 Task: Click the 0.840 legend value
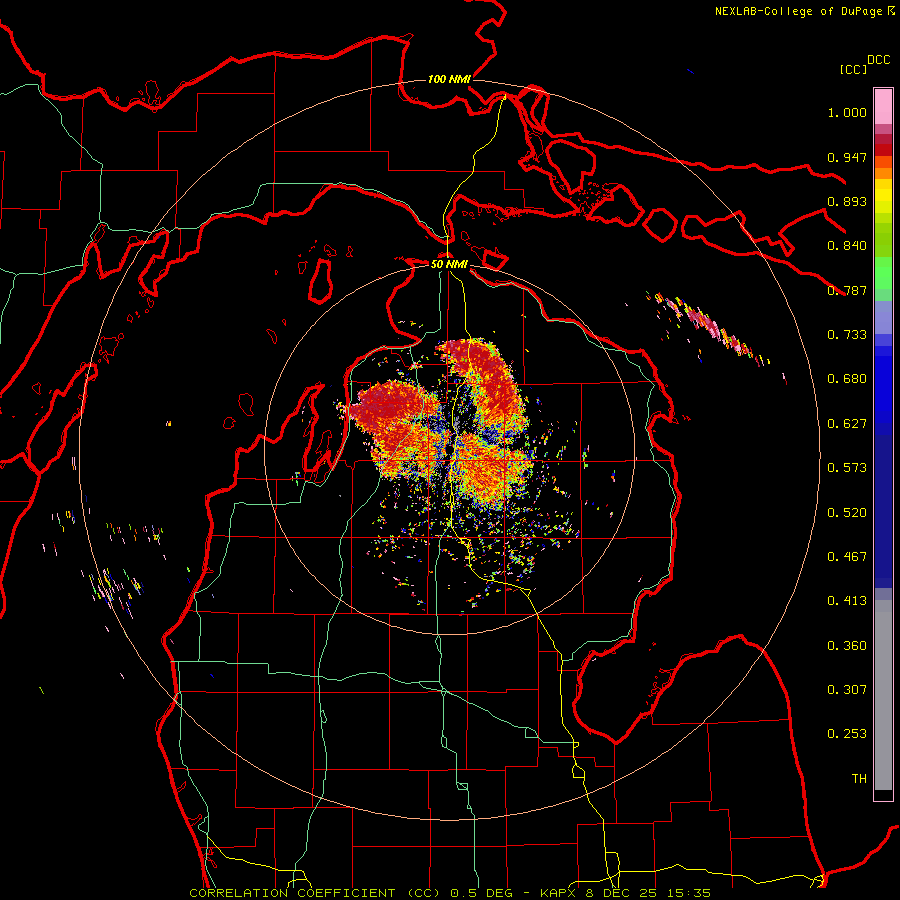(x=847, y=246)
